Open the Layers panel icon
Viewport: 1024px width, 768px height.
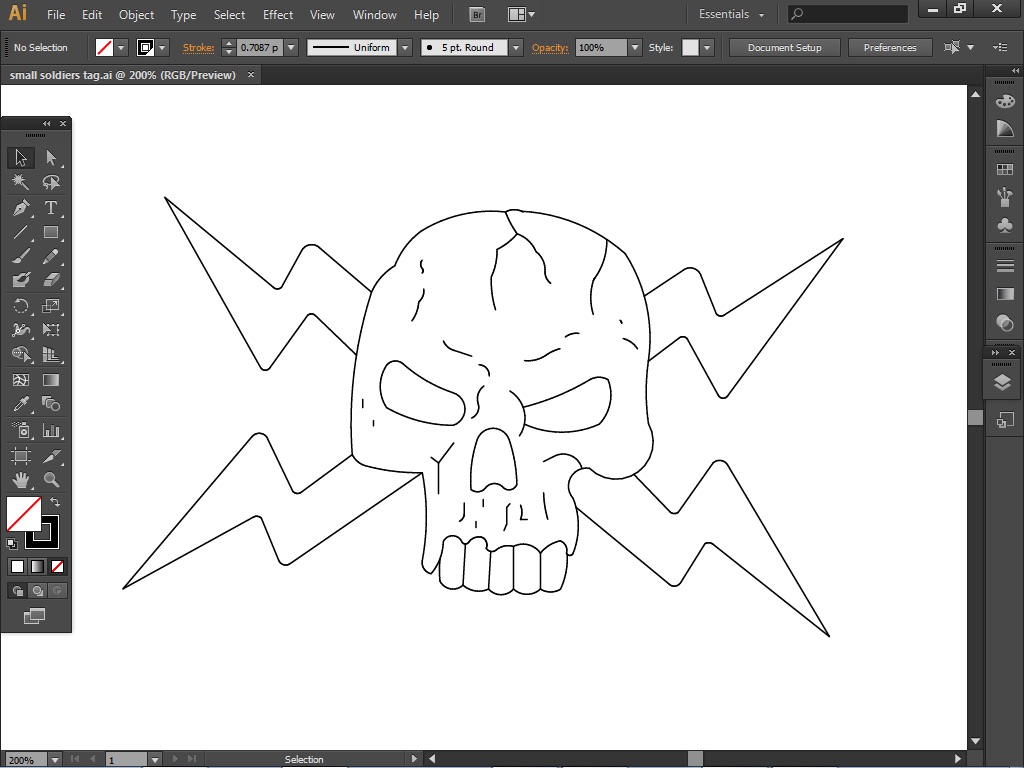click(1002, 383)
